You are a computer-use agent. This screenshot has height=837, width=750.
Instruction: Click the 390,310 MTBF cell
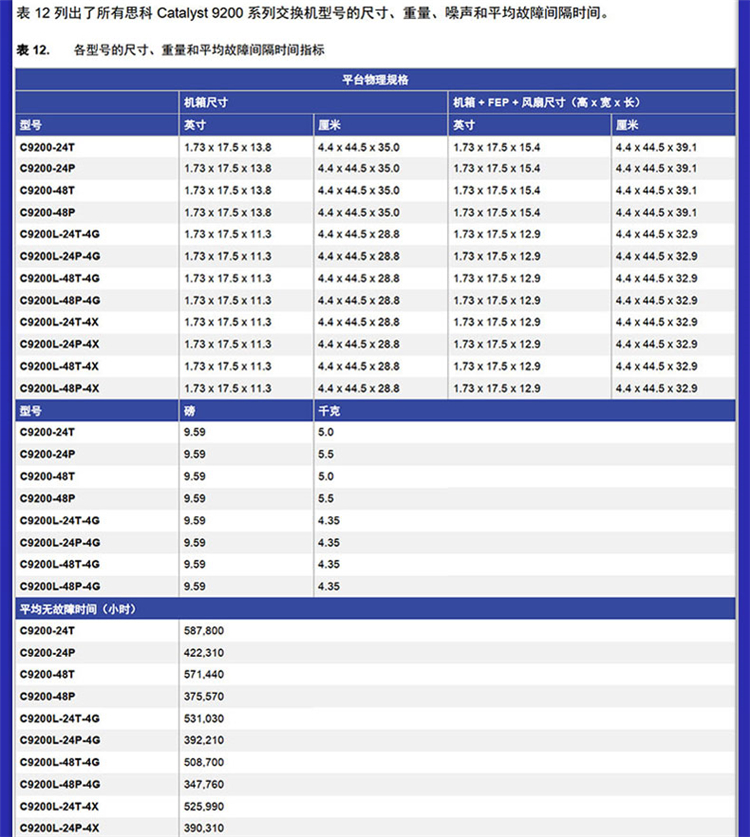pos(205,828)
